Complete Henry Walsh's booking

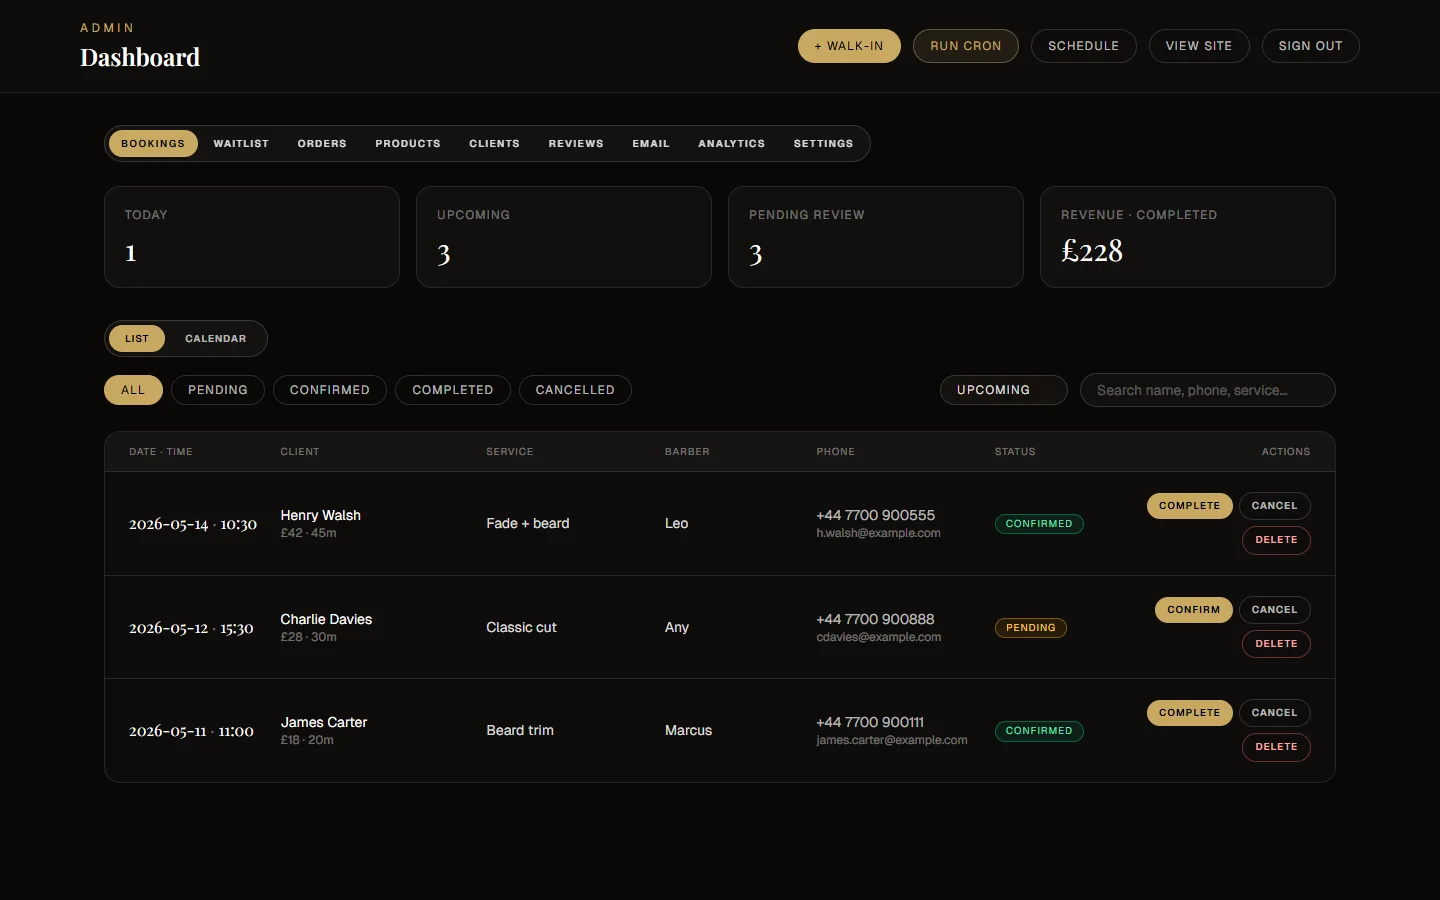pos(1190,506)
